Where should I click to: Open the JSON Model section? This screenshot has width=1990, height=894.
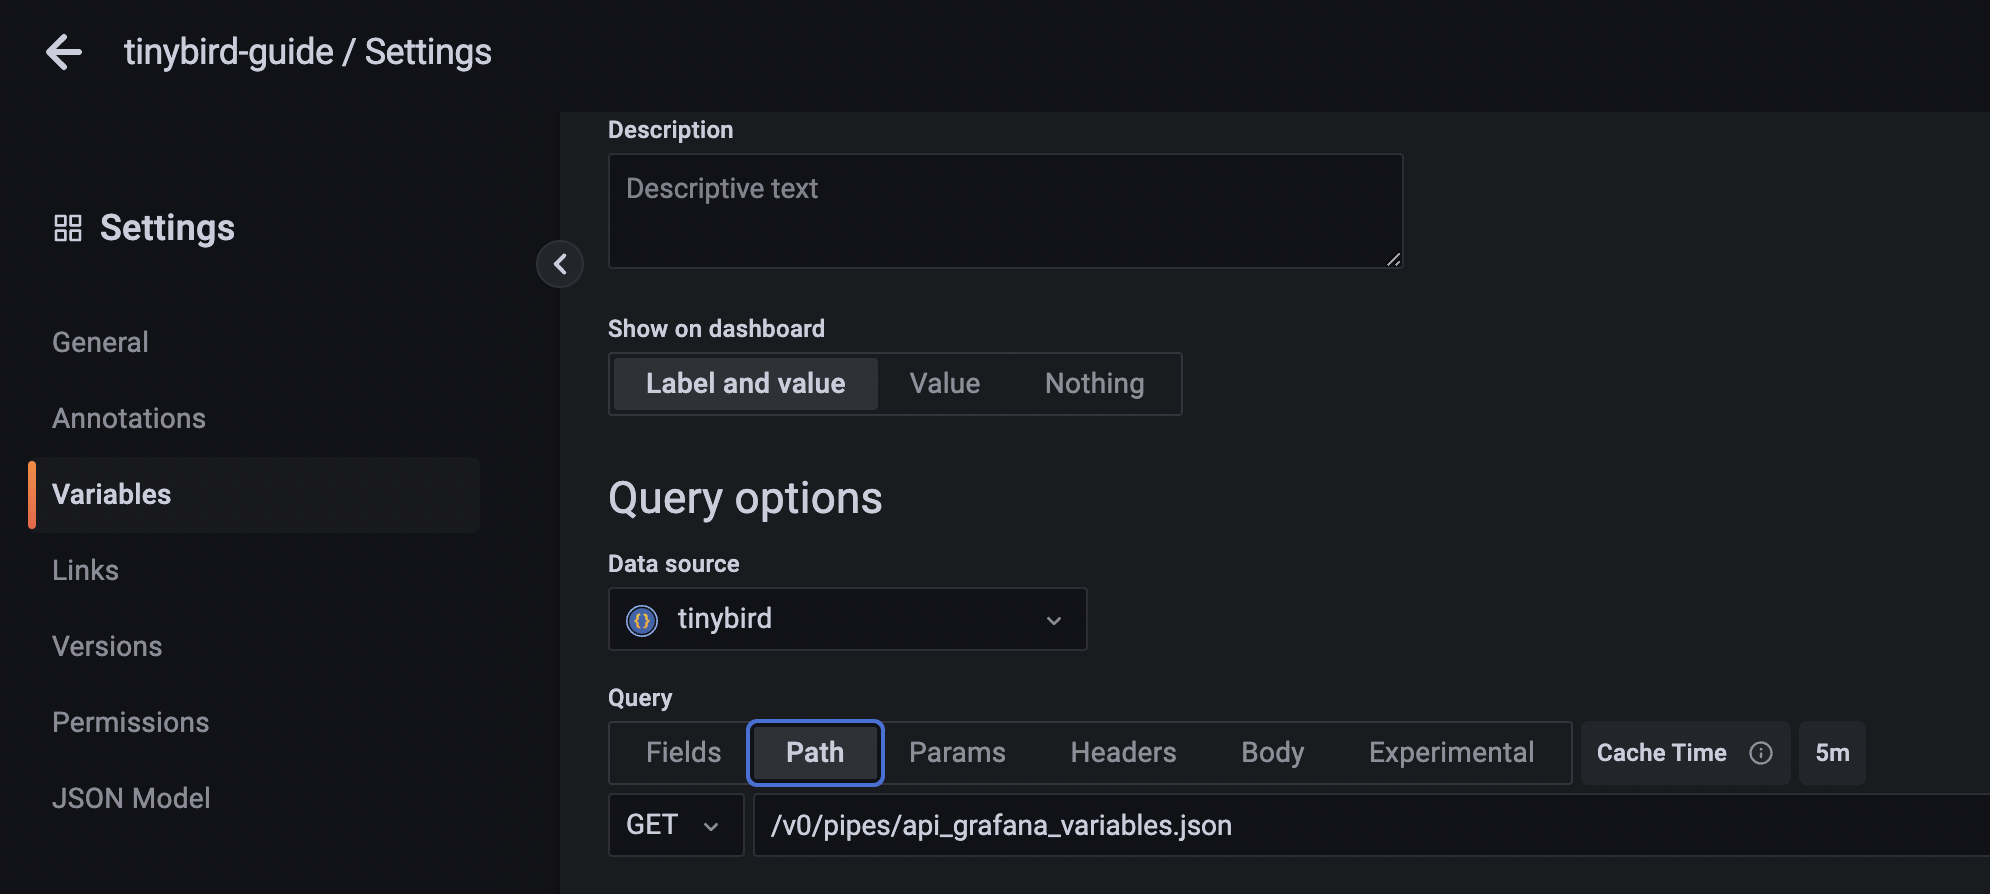(131, 798)
